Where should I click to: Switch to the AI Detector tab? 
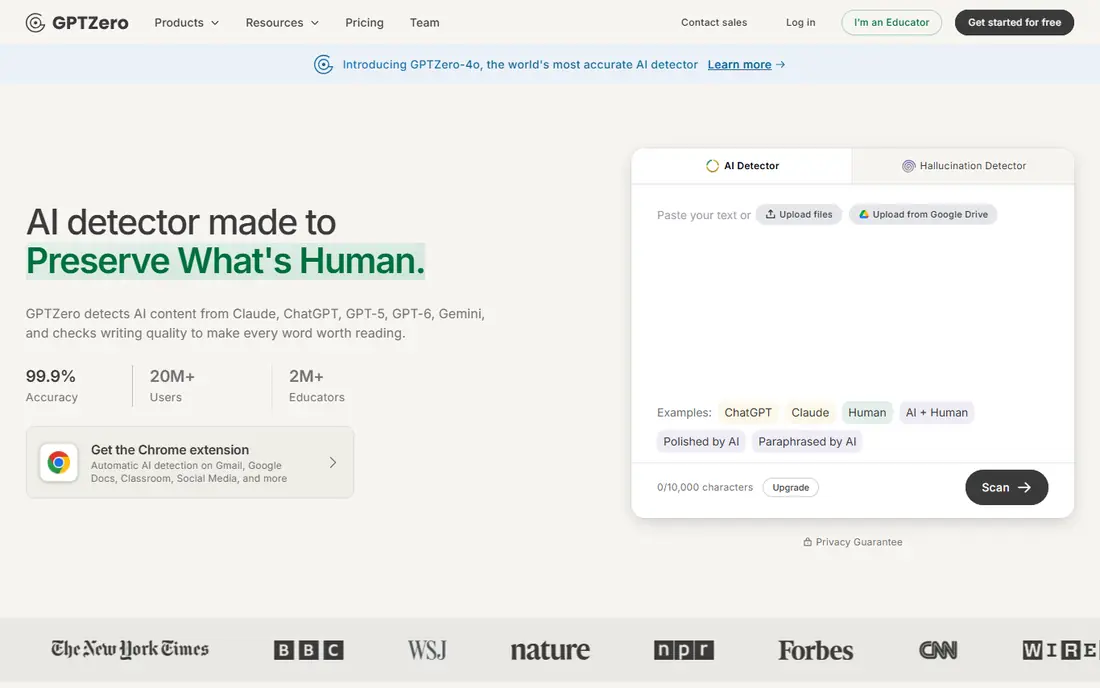742,166
